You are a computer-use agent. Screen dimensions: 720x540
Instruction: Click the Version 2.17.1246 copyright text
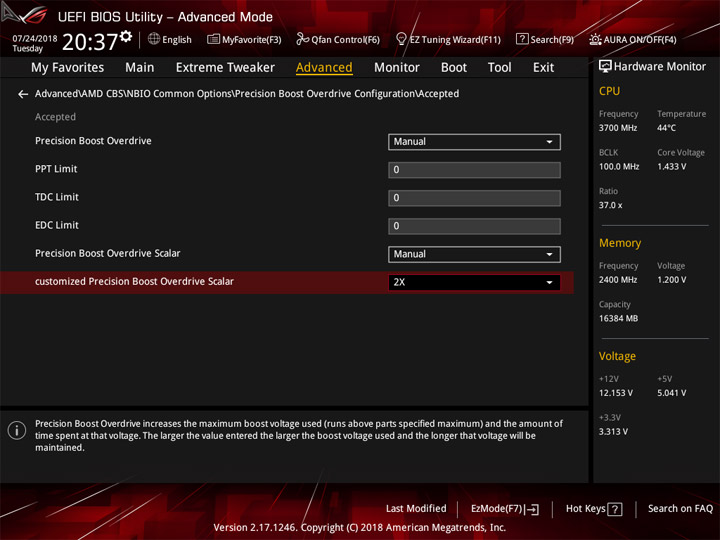pos(360,528)
